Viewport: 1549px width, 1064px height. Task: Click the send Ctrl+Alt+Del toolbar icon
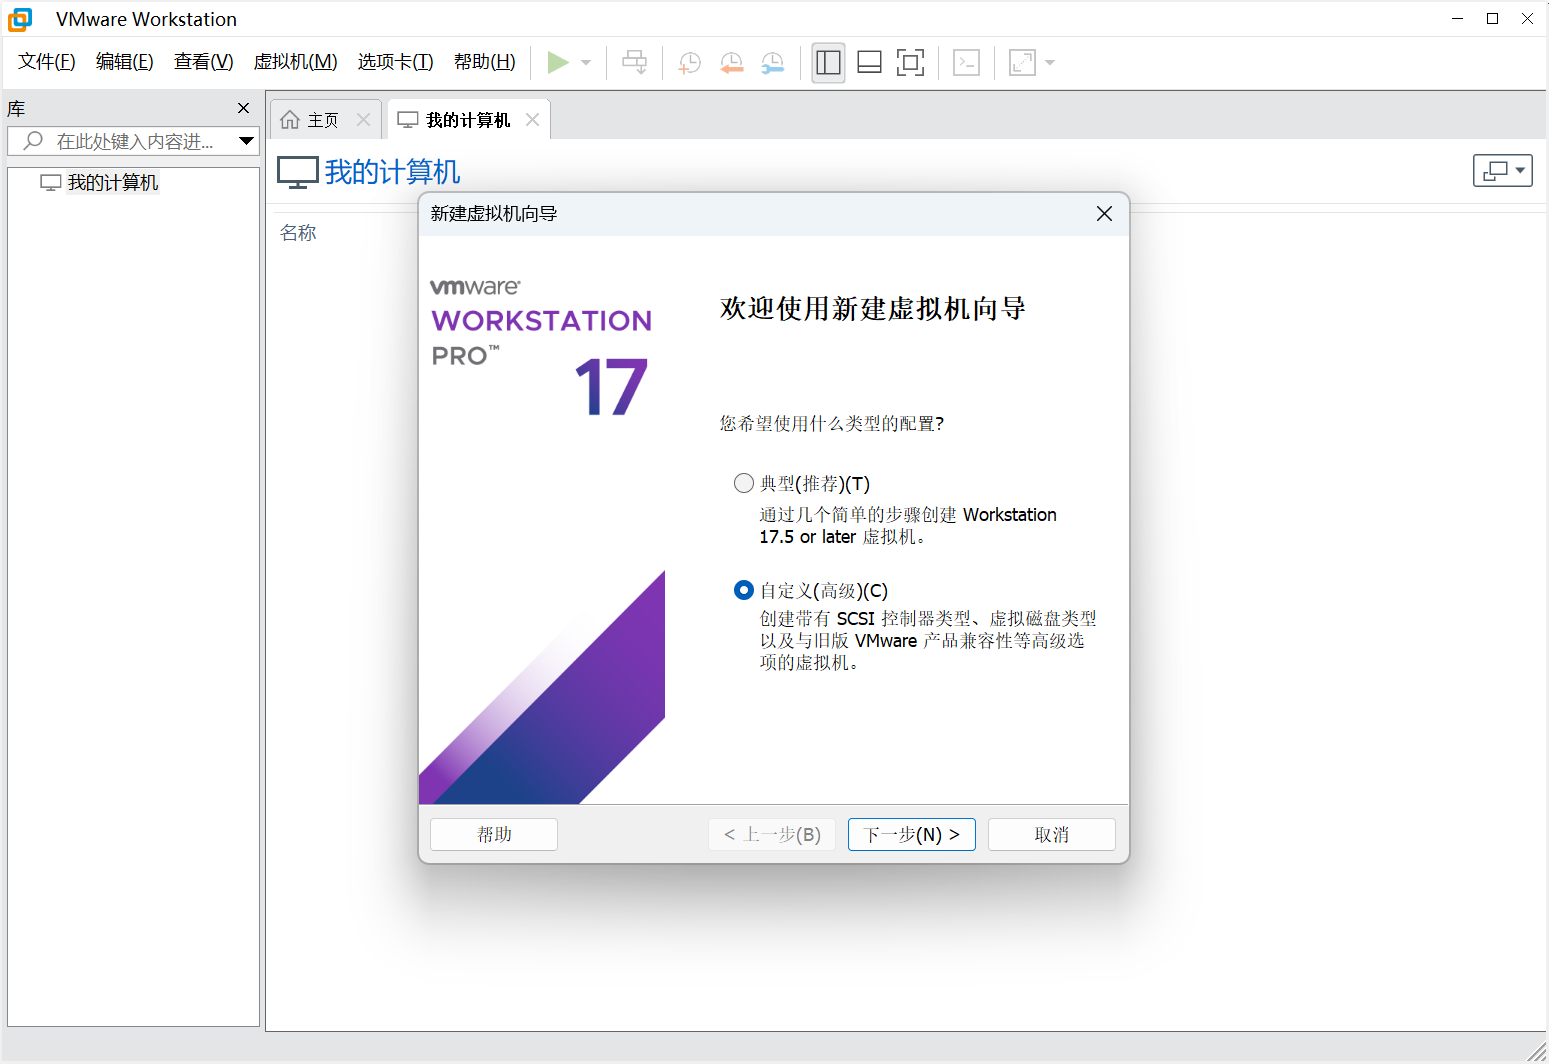[x=635, y=63]
